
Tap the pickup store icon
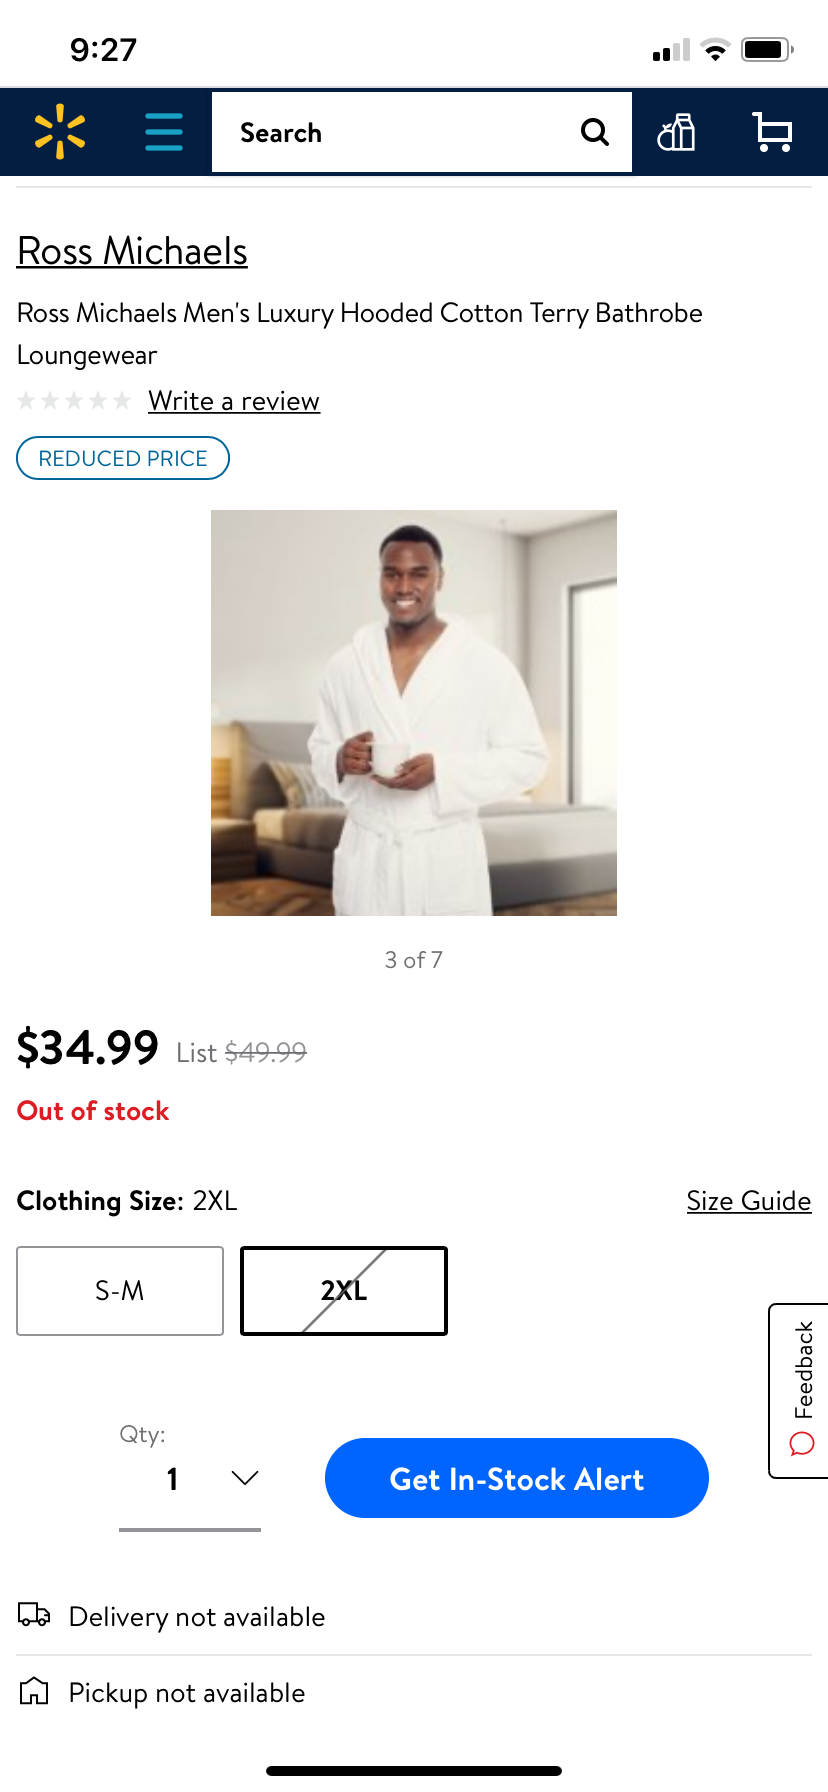click(34, 1691)
